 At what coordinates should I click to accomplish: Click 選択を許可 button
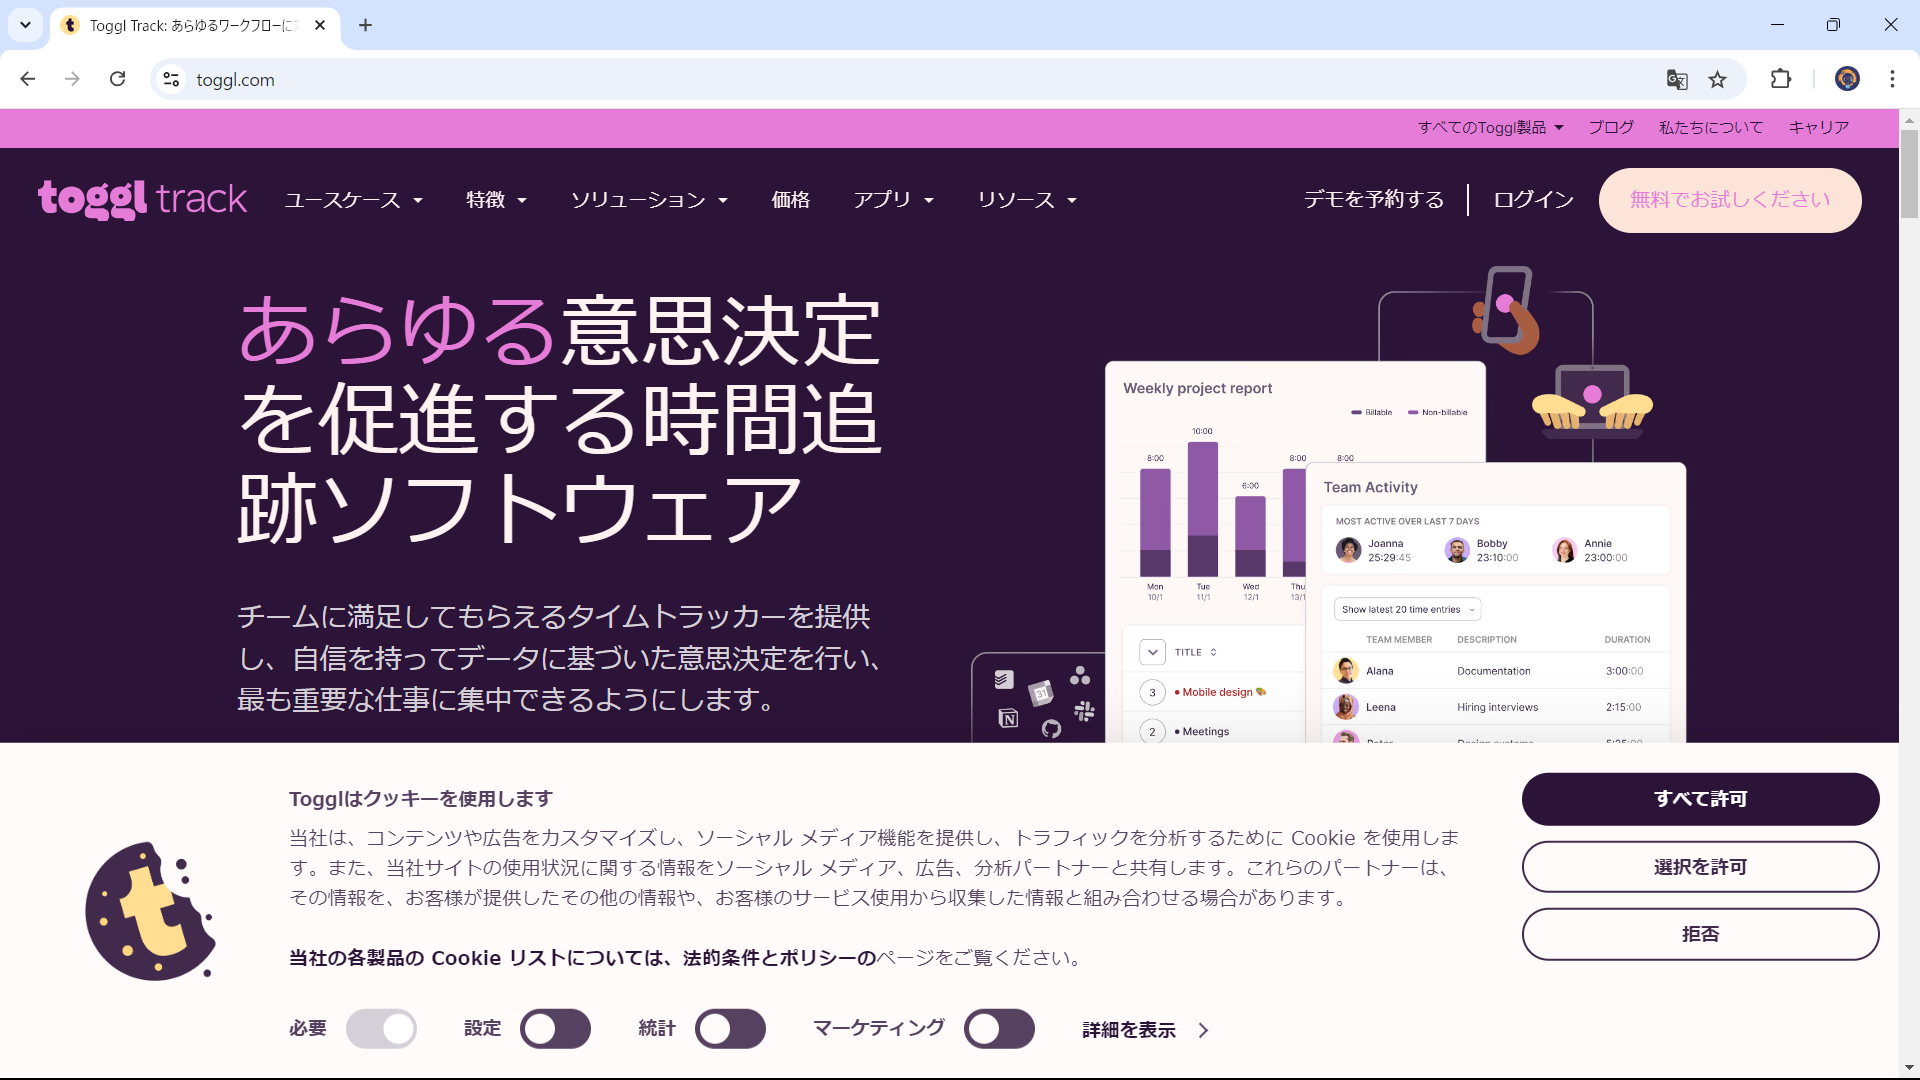1700,867
